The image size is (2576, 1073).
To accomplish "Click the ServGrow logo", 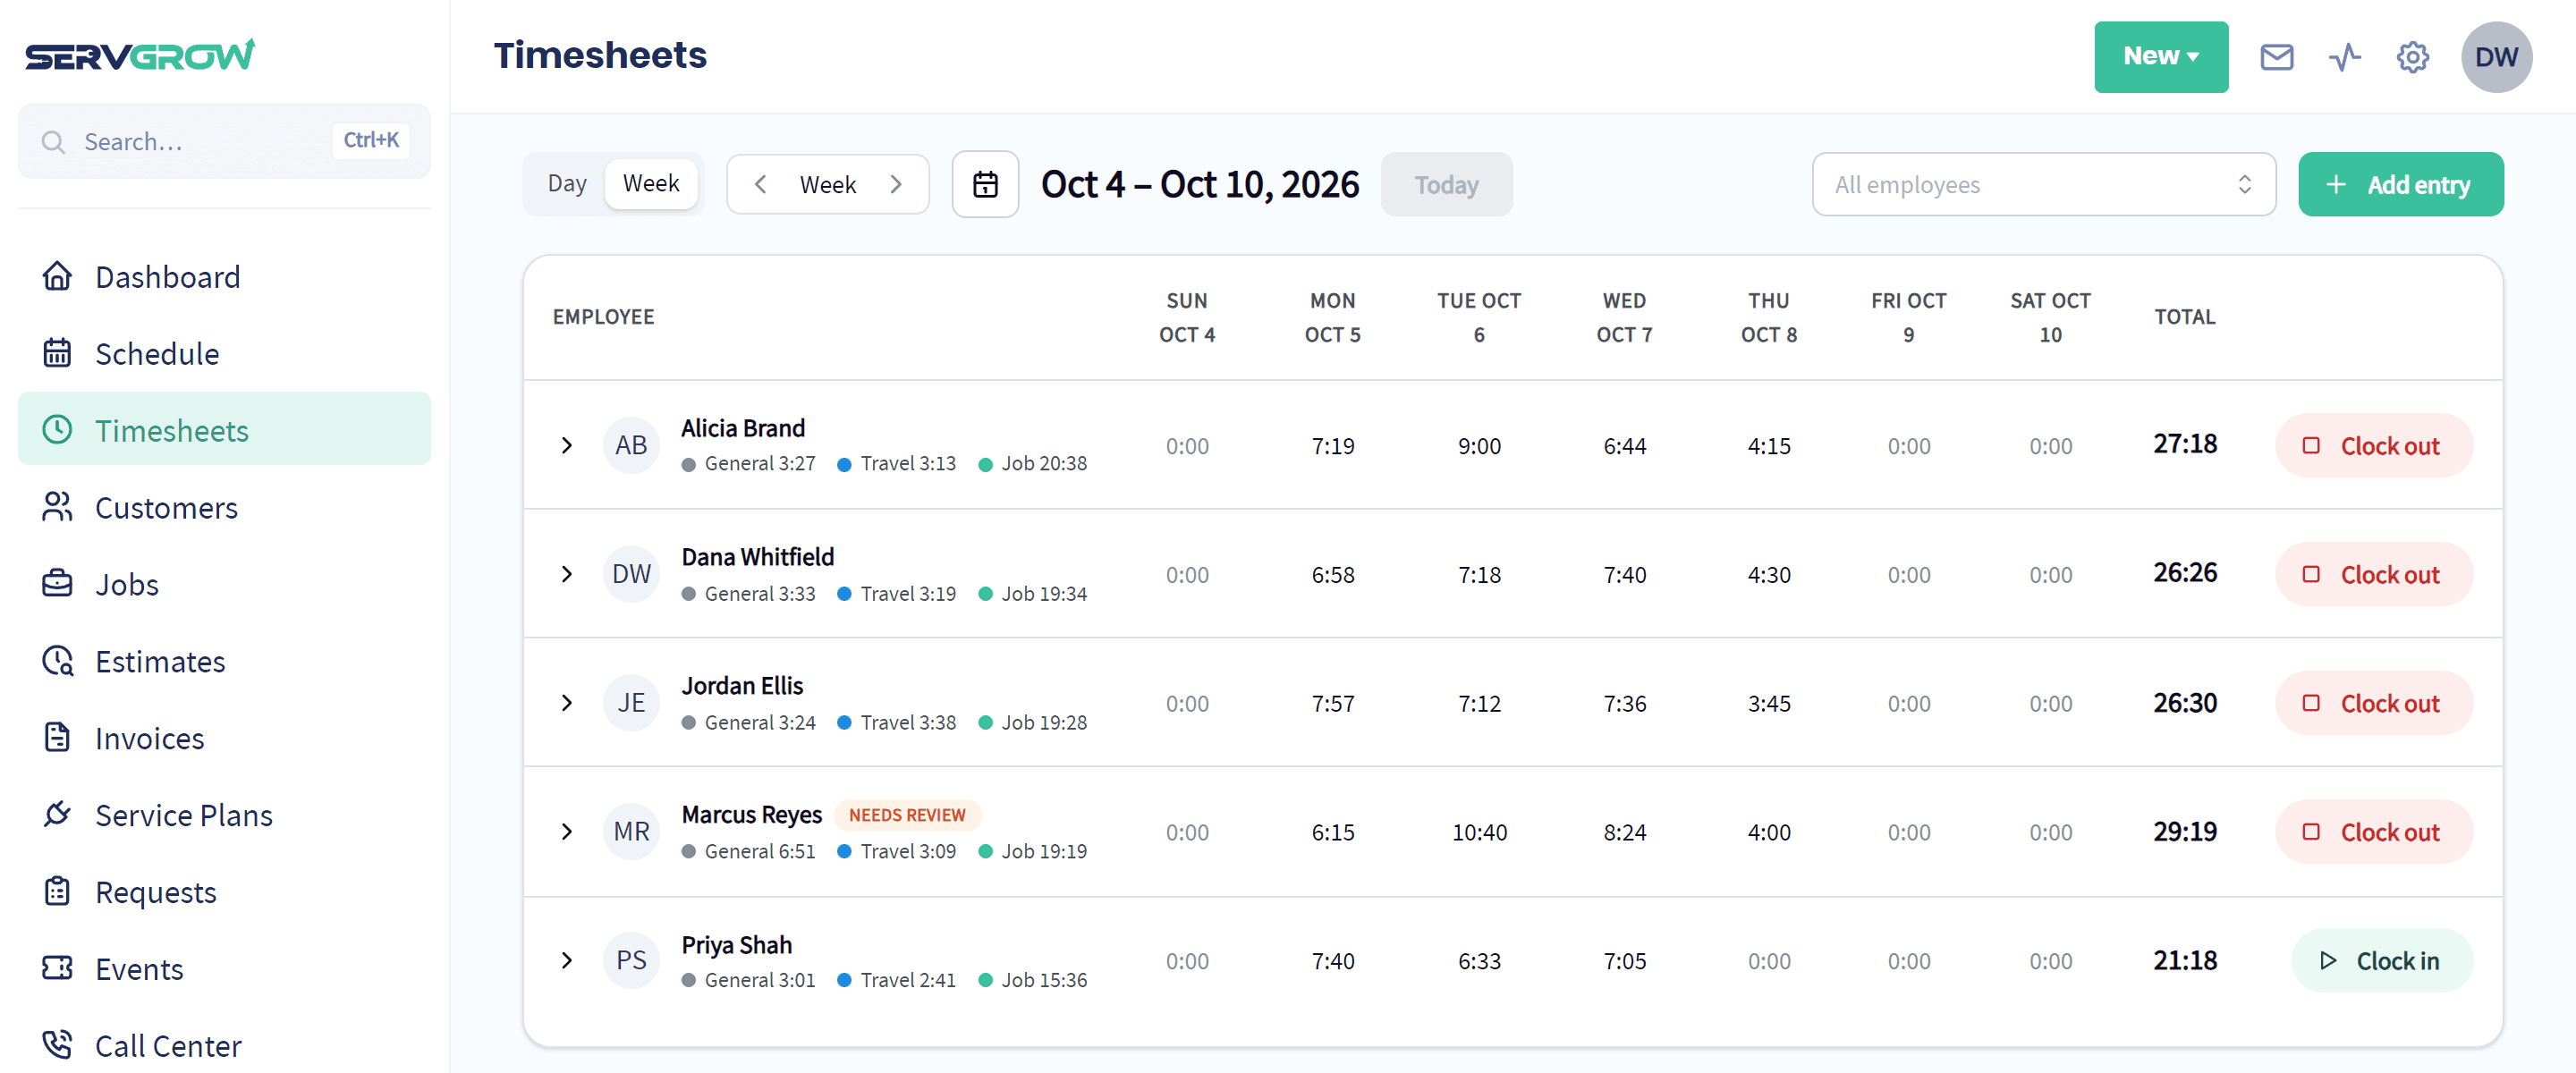I will 140,55.
